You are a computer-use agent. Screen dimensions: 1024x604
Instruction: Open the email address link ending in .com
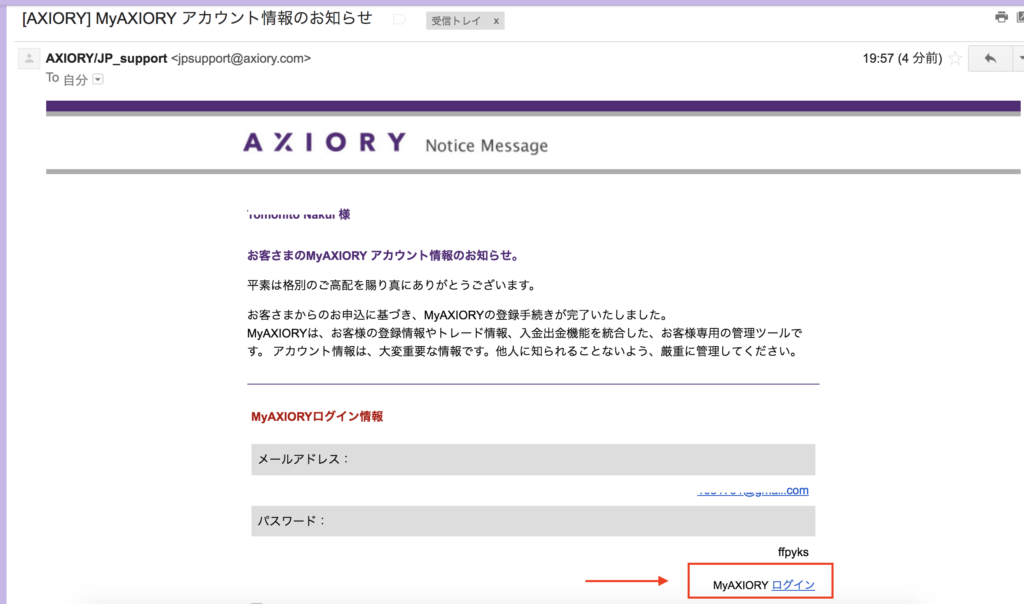(x=753, y=490)
